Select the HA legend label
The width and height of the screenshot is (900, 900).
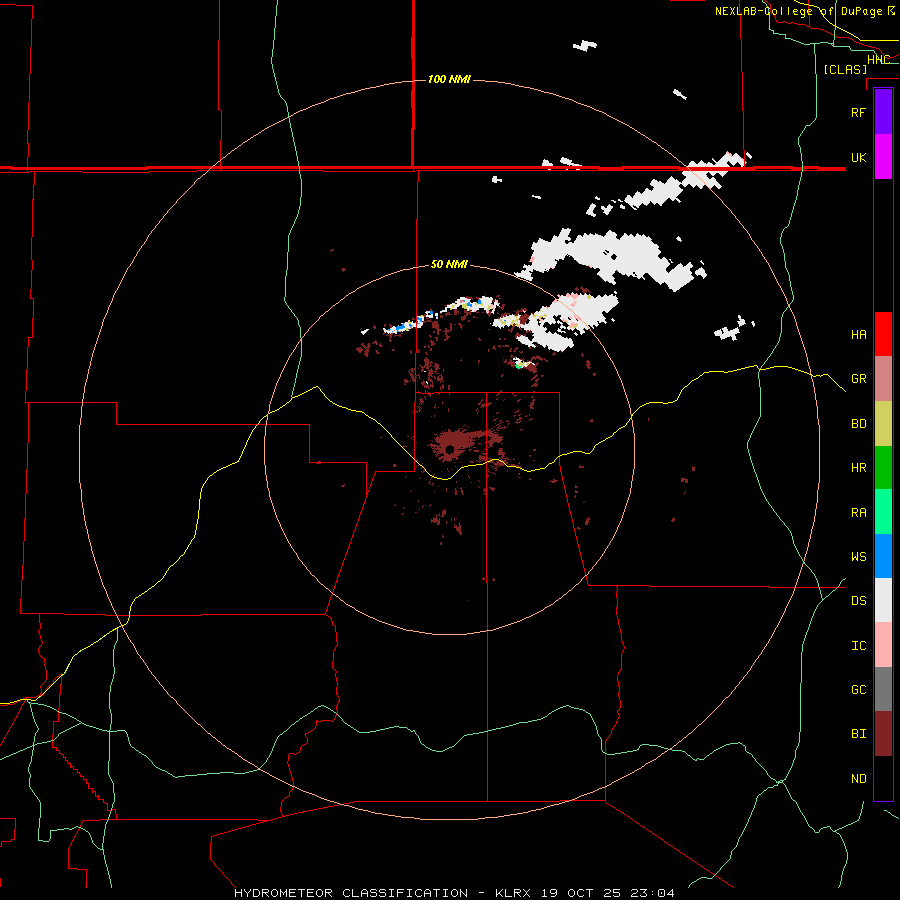tap(858, 334)
